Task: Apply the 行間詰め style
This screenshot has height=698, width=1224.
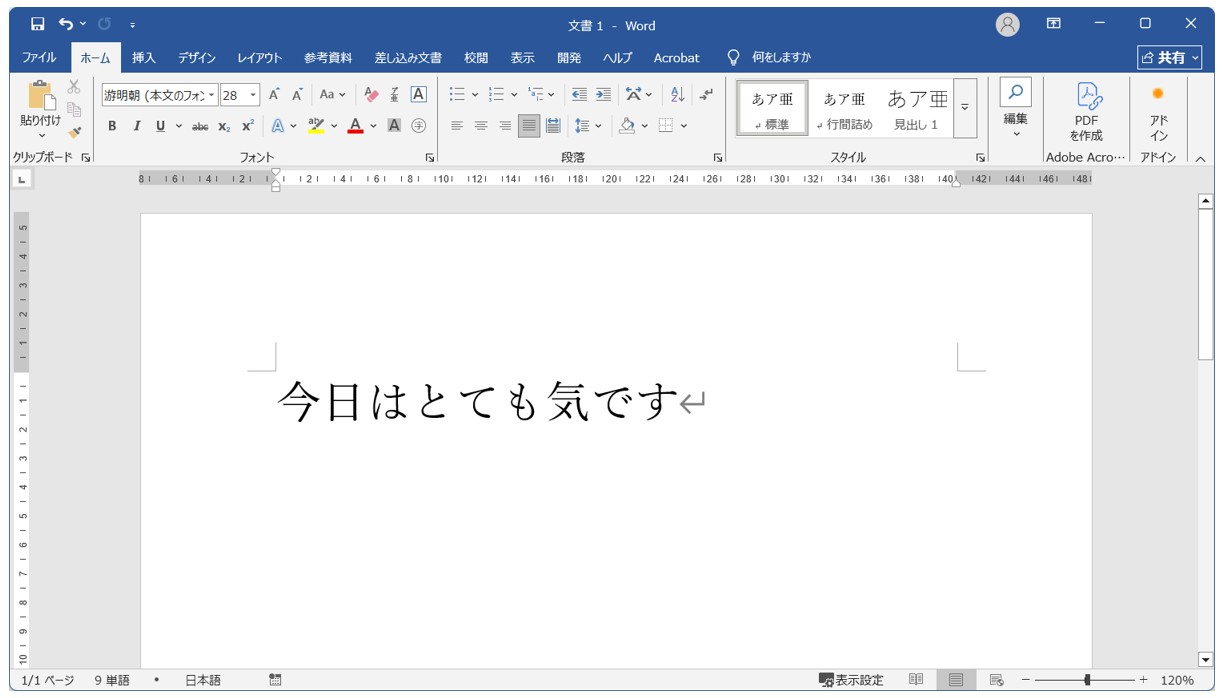Action: (845, 108)
